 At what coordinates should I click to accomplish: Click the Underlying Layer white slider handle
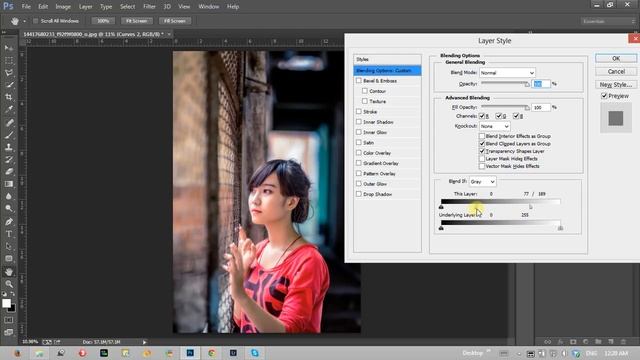pos(560,228)
